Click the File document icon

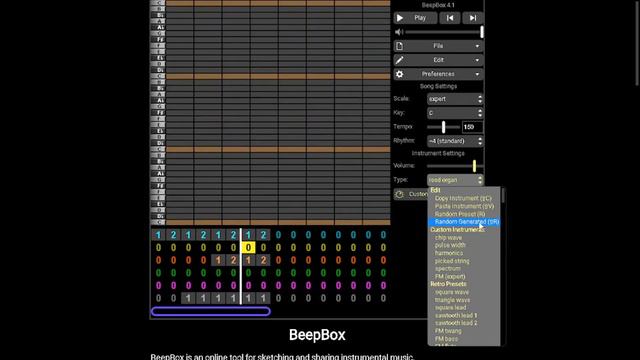(x=400, y=46)
